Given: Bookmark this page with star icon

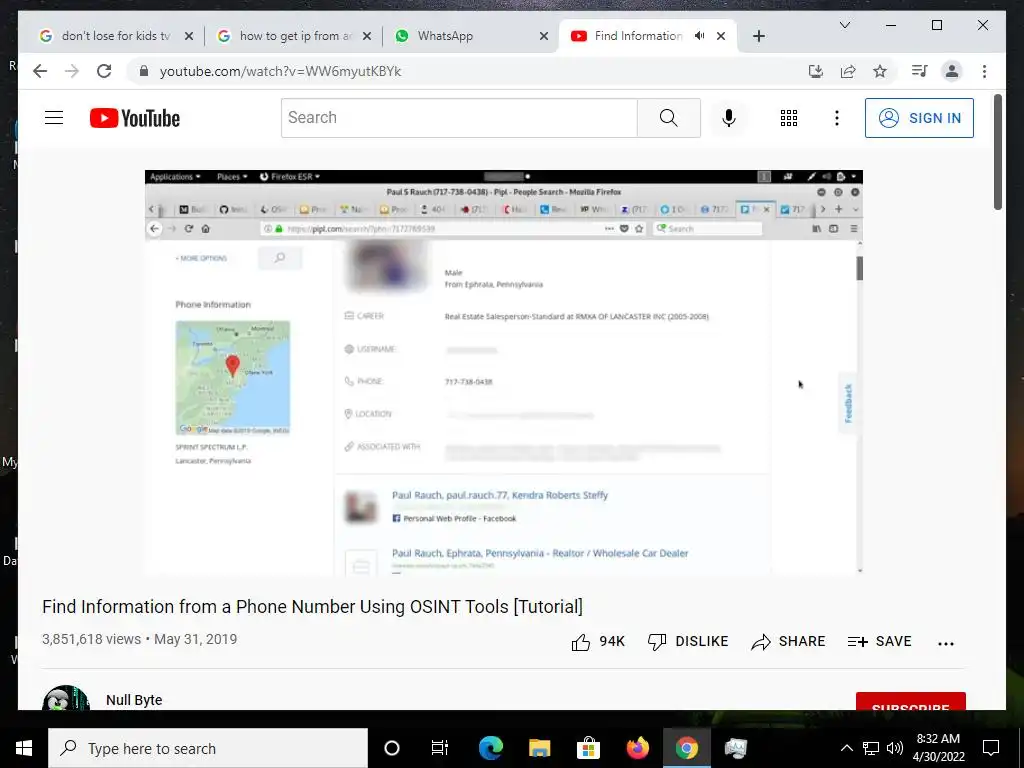Looking at the screenshot, I should [x=880, y=71].
